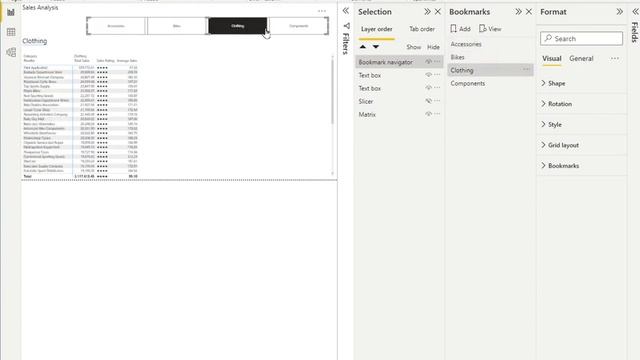Viewport: 640px width, 360px height.
Task: Collapse the Format pane
Action: click(620, 12)
